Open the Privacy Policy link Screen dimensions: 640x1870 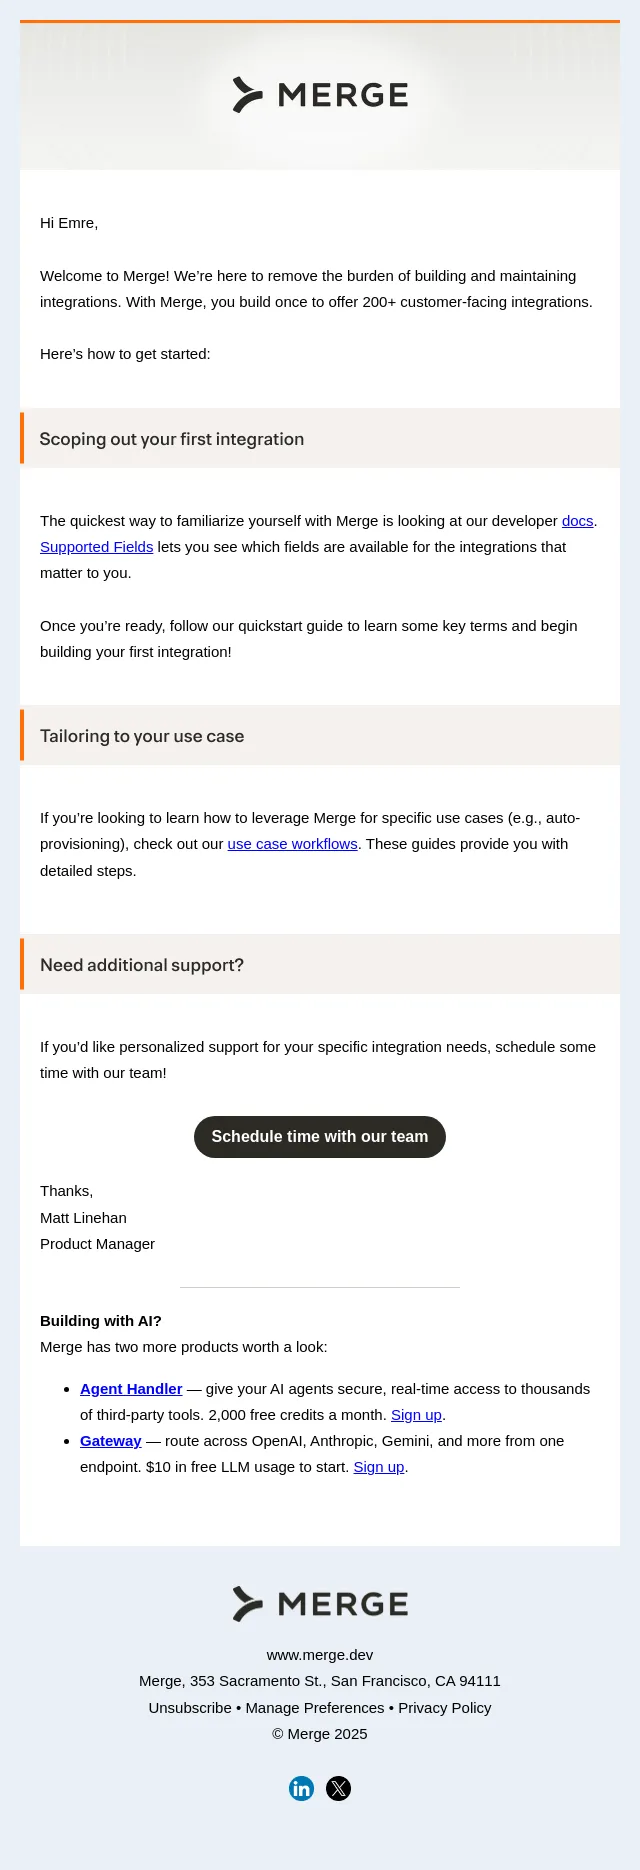coord(445,1708)
